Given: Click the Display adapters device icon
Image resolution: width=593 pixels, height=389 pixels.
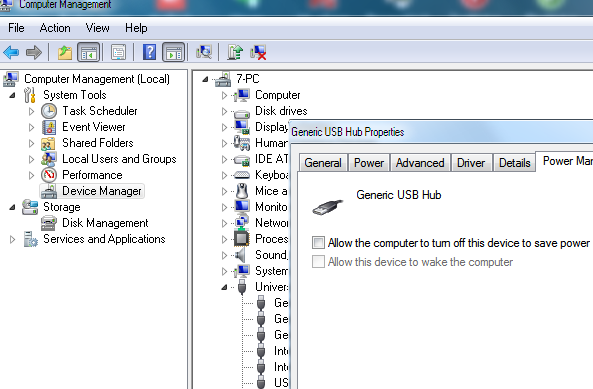Looking at the screenshot, I should click(x=242, y=127).
